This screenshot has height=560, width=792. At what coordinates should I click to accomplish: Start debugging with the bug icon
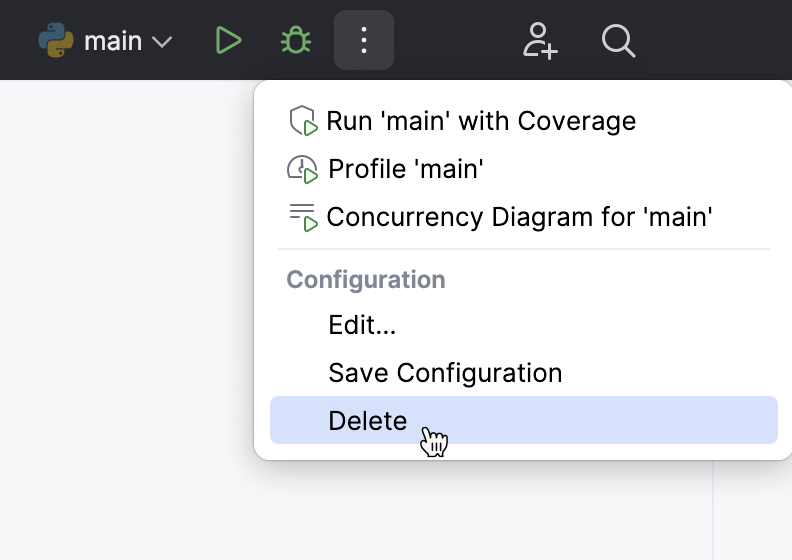(295, 41)
